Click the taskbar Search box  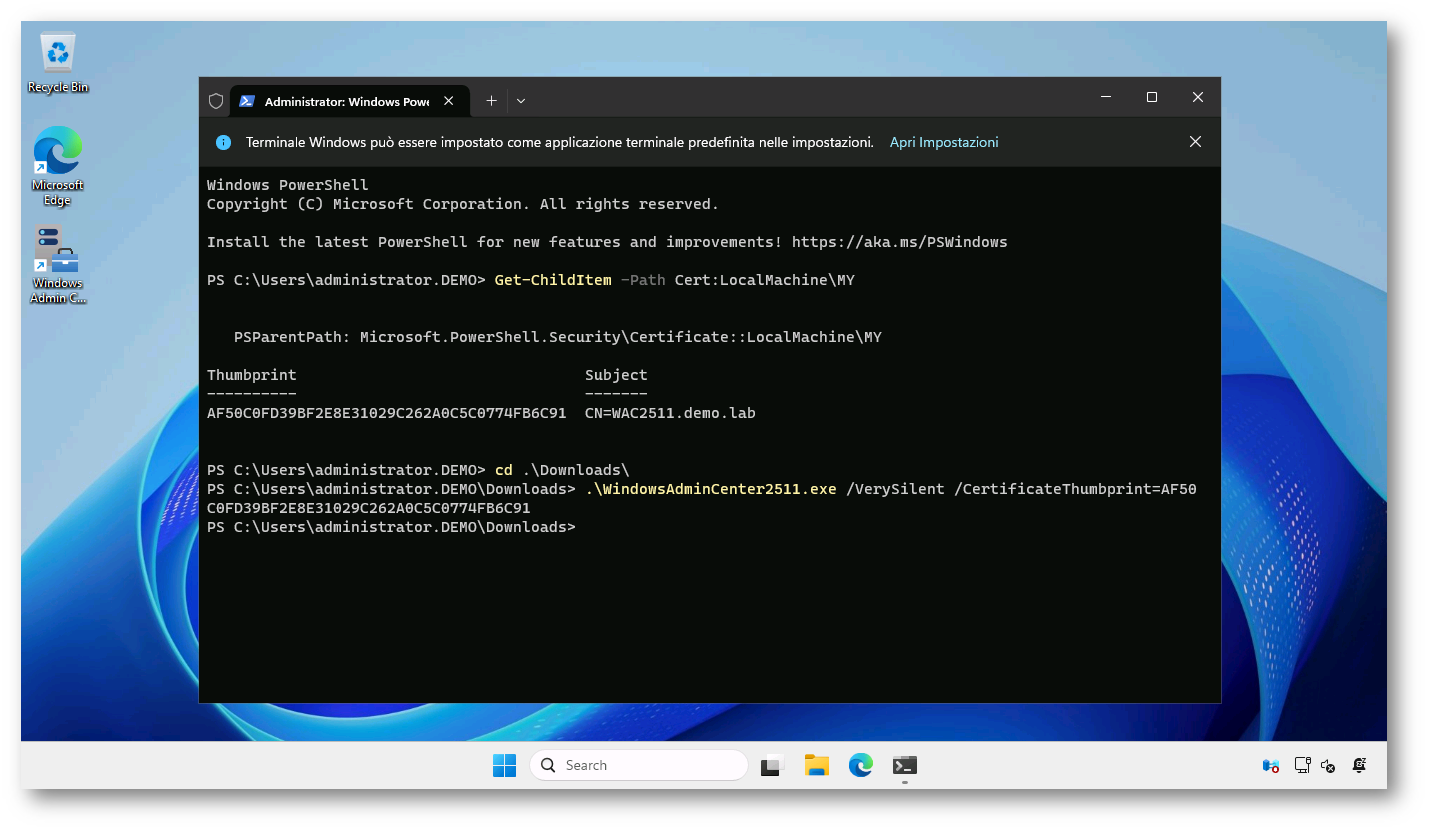pyautogui.click(x=639, y=765)
